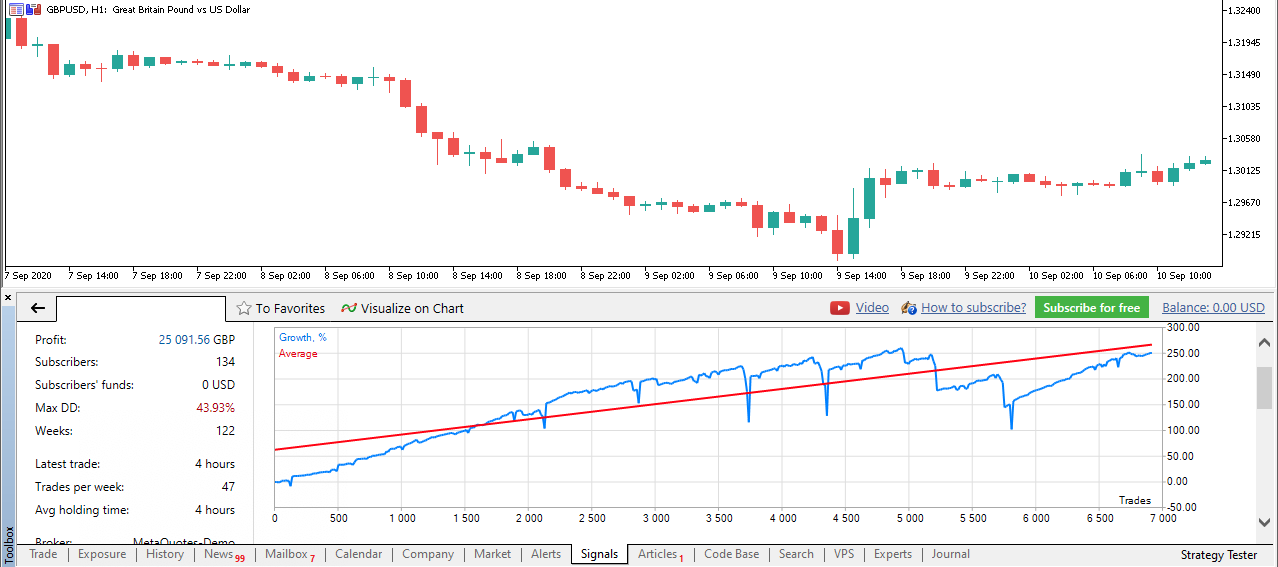Viewport: 1278px width, 567px height.
Task: Click the signal panel scrollbar thumb
Action: [x=1265, y=387]
